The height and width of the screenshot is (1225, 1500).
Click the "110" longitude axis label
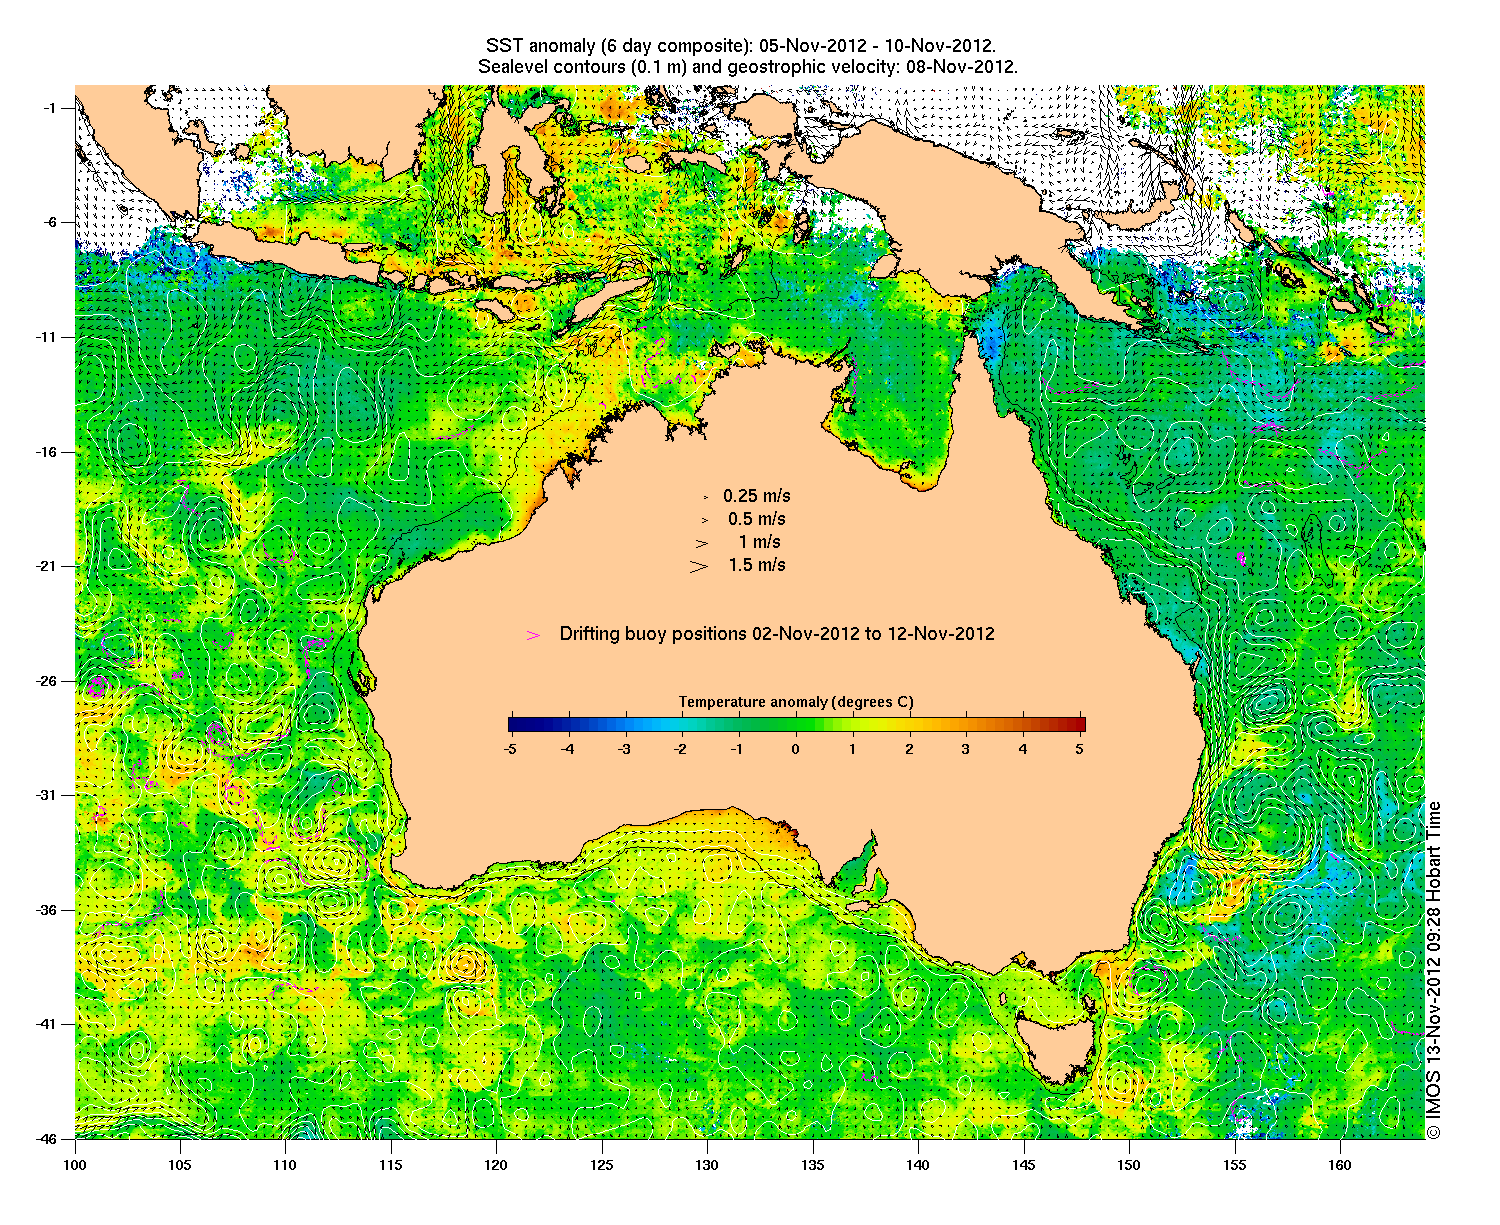pos(285,1165)
